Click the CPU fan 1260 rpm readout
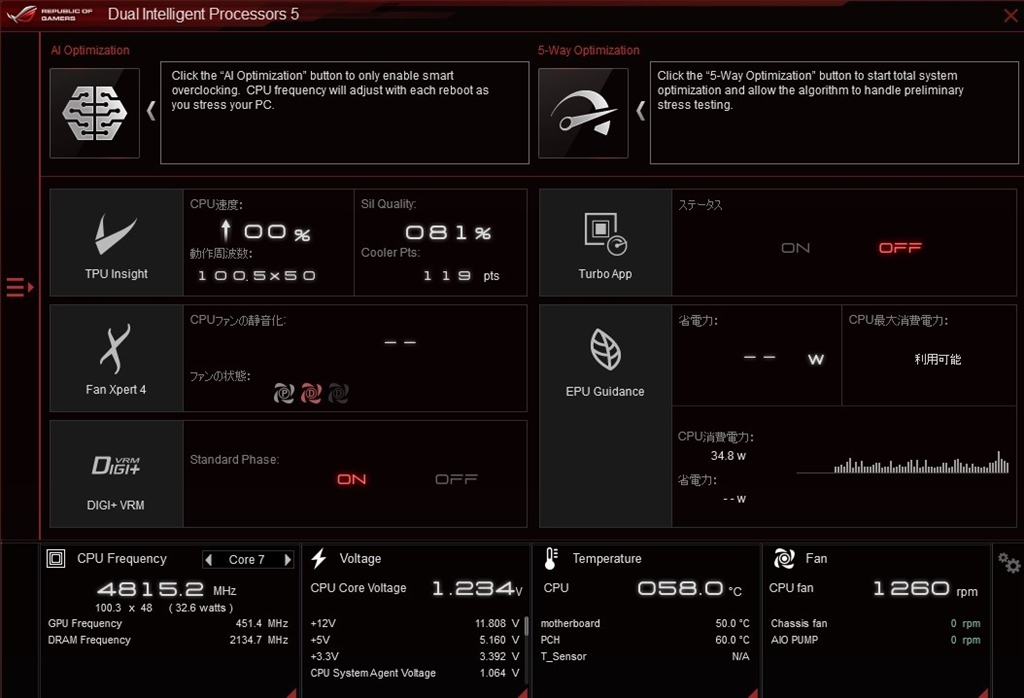The height and width of the screenshot is (698, 1024). coord(925,589)
